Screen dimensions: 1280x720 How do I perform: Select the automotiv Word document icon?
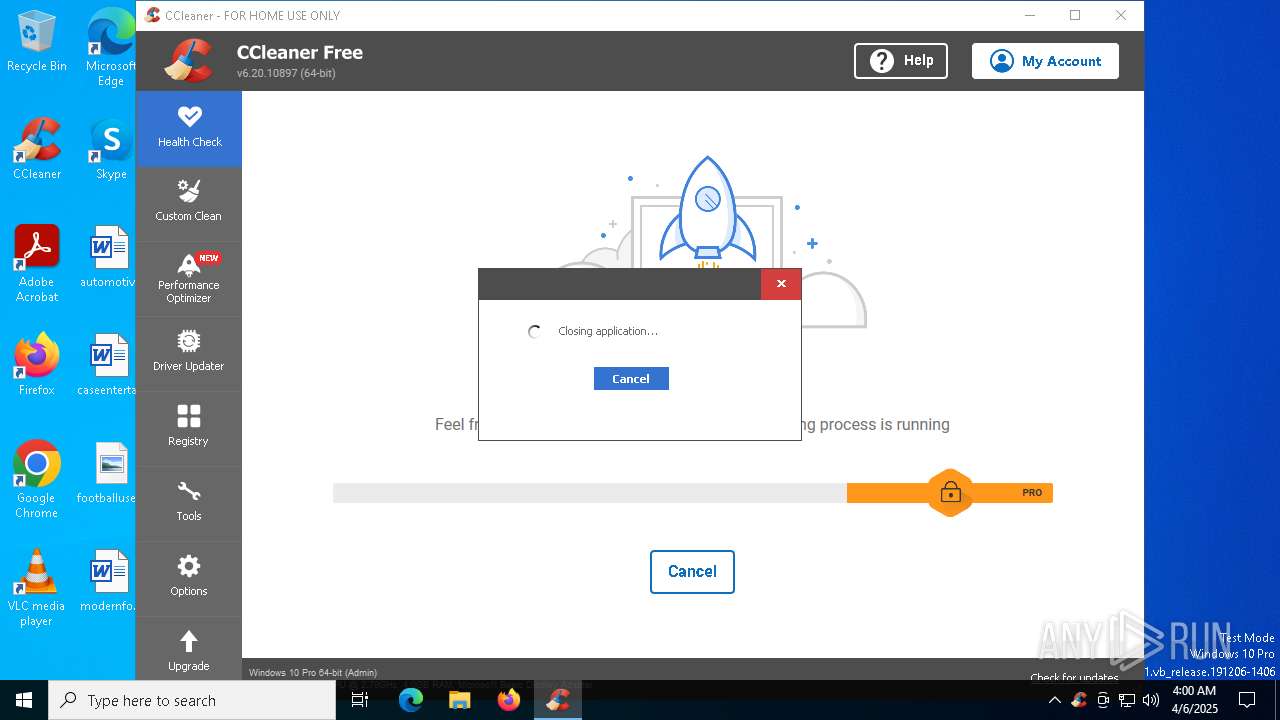(108, 257)
